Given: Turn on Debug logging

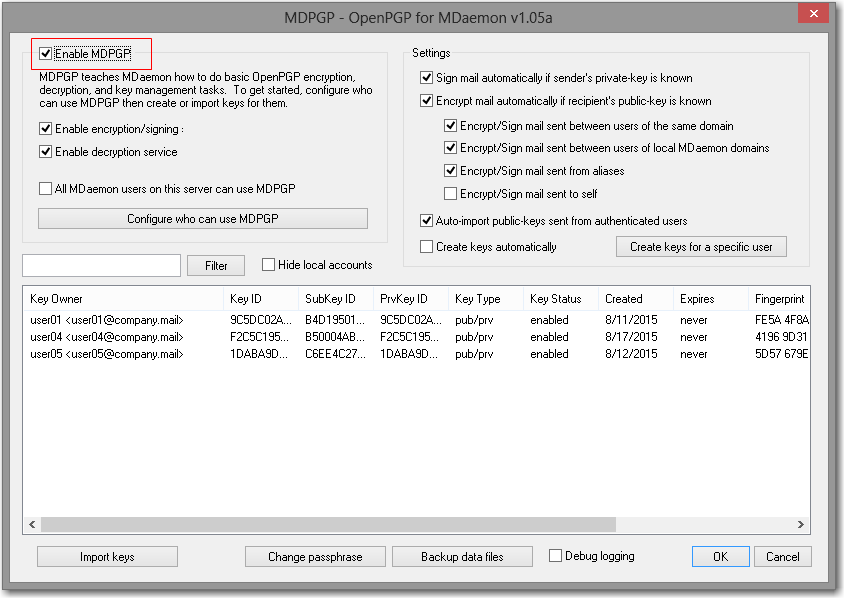Looking at the screenshot, I should [x=554, y=556].
